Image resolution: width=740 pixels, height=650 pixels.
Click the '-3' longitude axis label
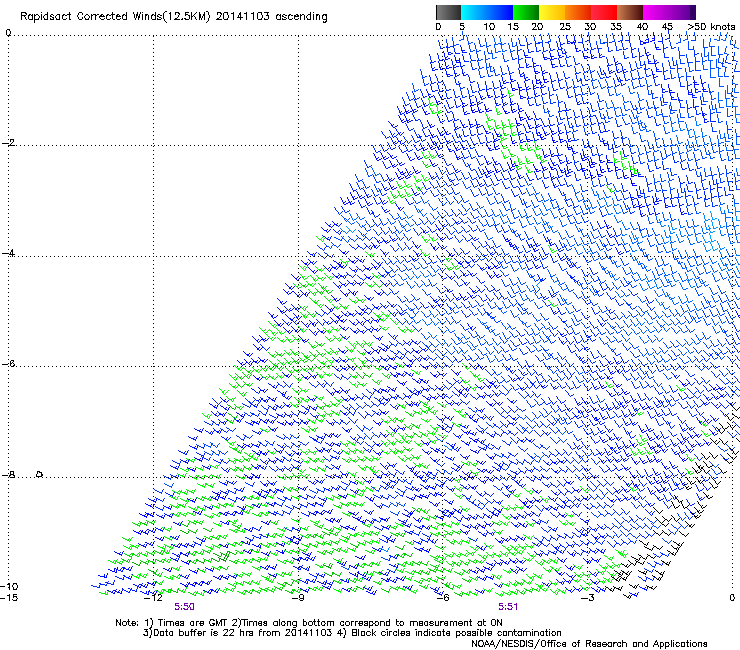click(x=588, y=598)
